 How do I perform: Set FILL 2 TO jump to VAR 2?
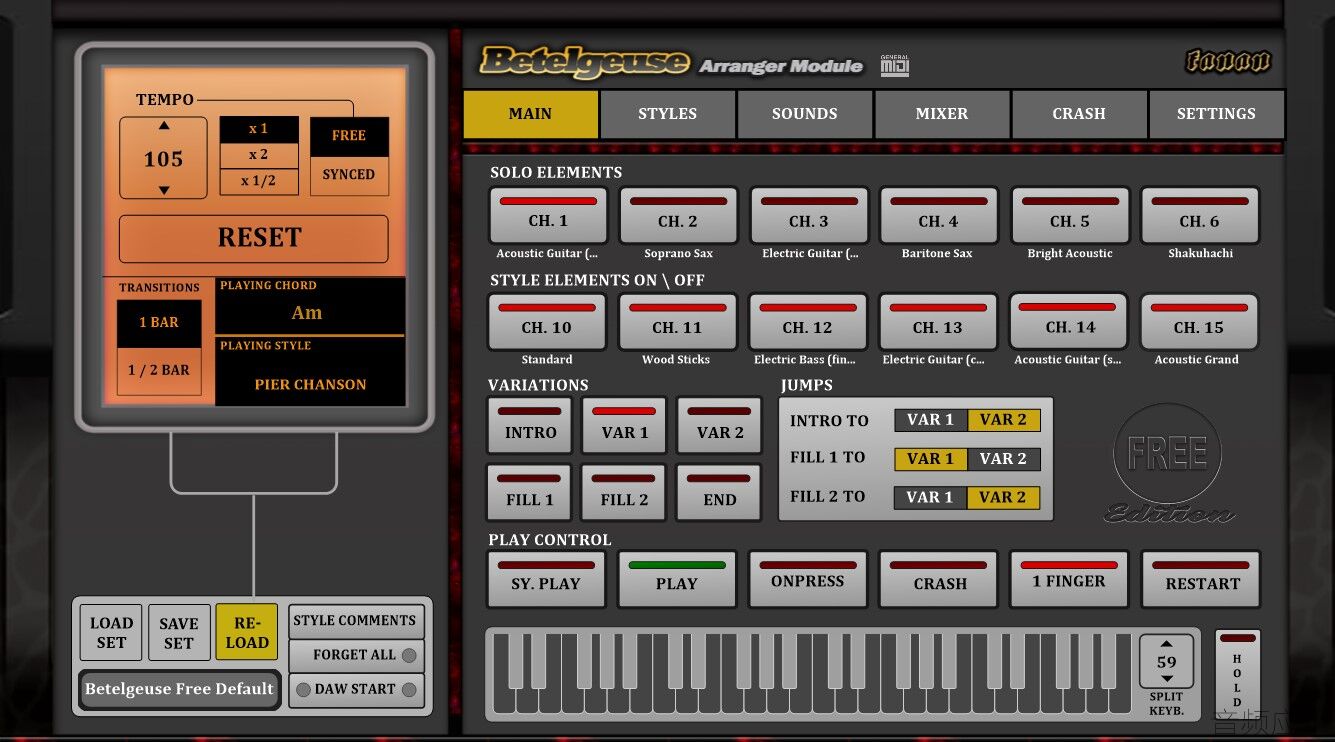[x=1003, y=497]
